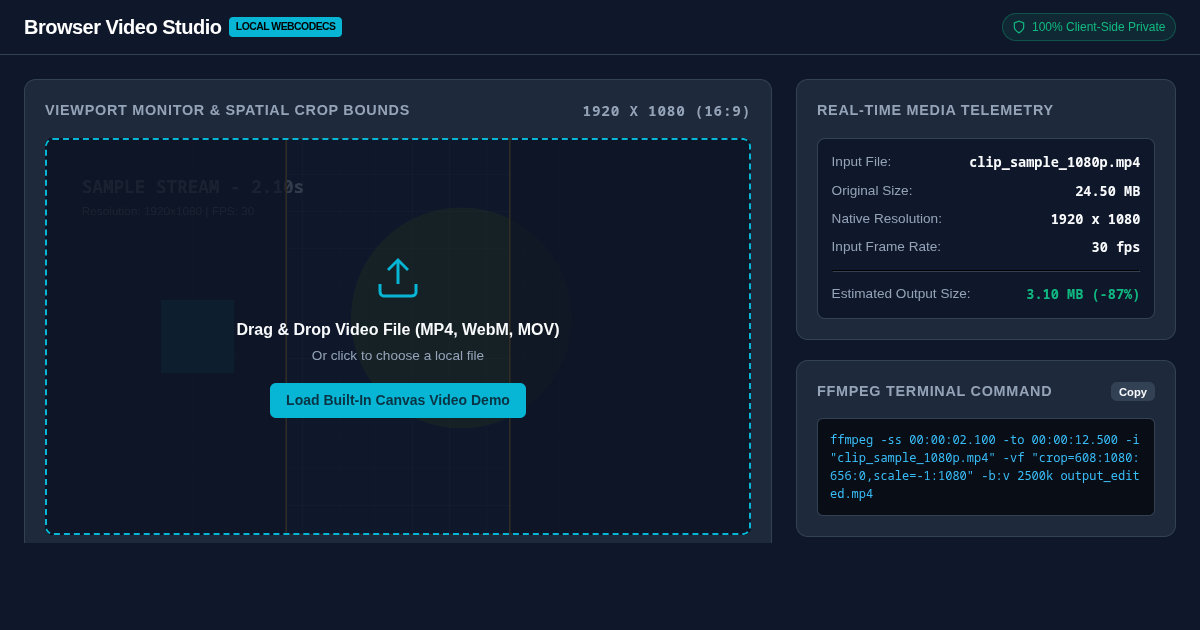Click the Original Size label
The width and height of the screenshot is (1200, 630).
click(872, 191)
